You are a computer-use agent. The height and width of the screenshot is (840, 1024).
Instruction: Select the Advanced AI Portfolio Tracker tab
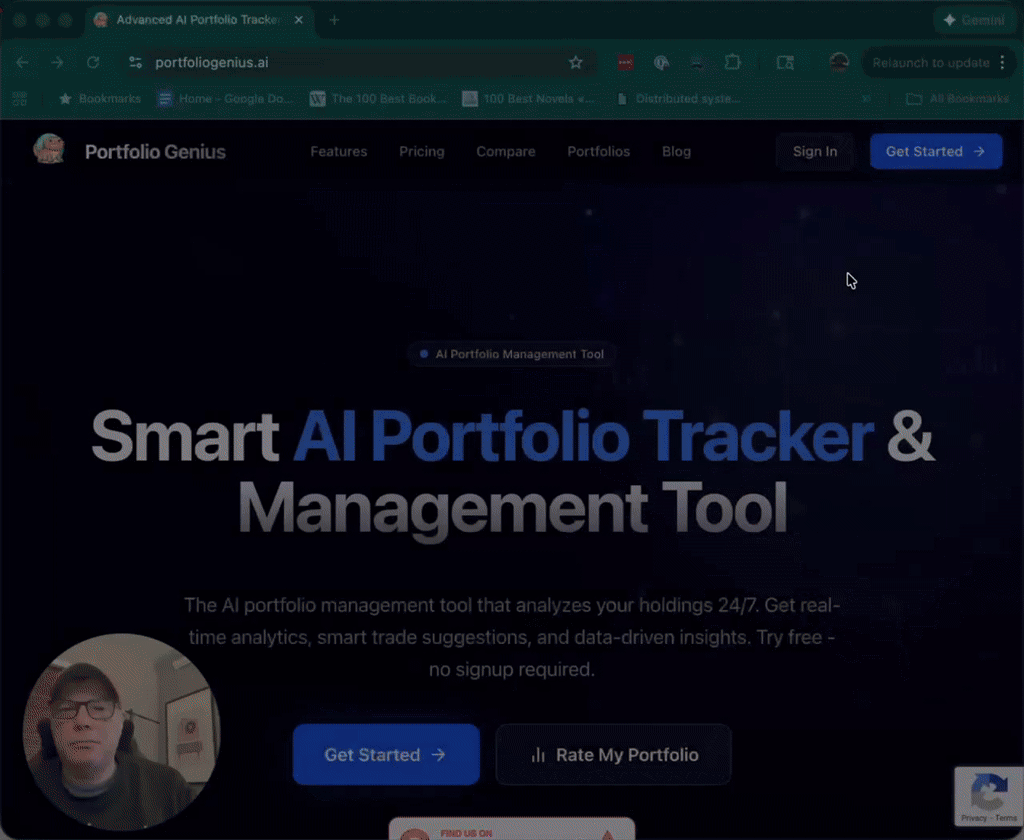(199, 20)
